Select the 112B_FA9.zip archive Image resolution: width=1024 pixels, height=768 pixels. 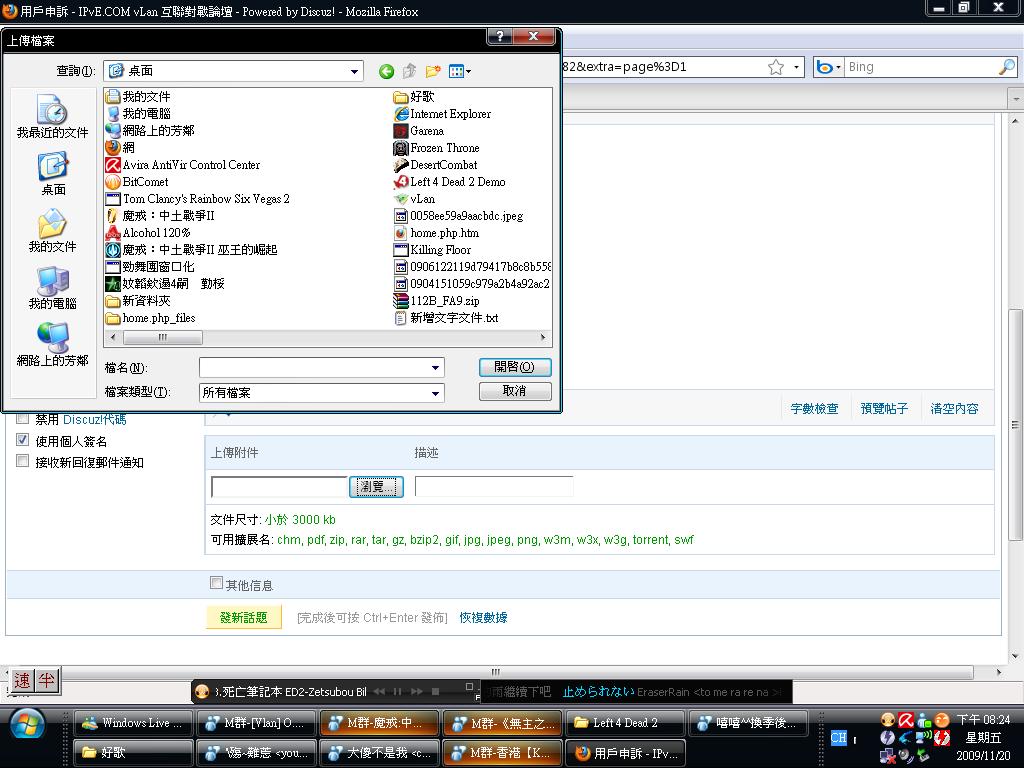(x=437, y=300)
